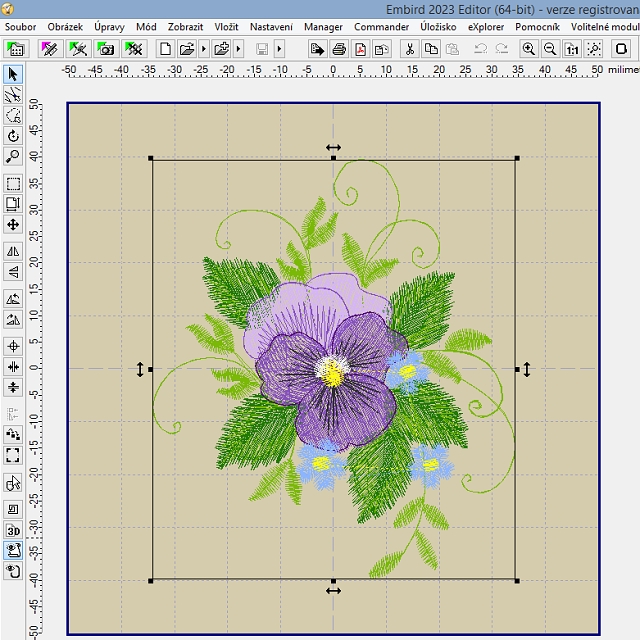The width and height of the screenshot is (640, 640).
Task: Click the top-center resize handle of the selection
Action: pyautogui.click(x=333, y=158)
